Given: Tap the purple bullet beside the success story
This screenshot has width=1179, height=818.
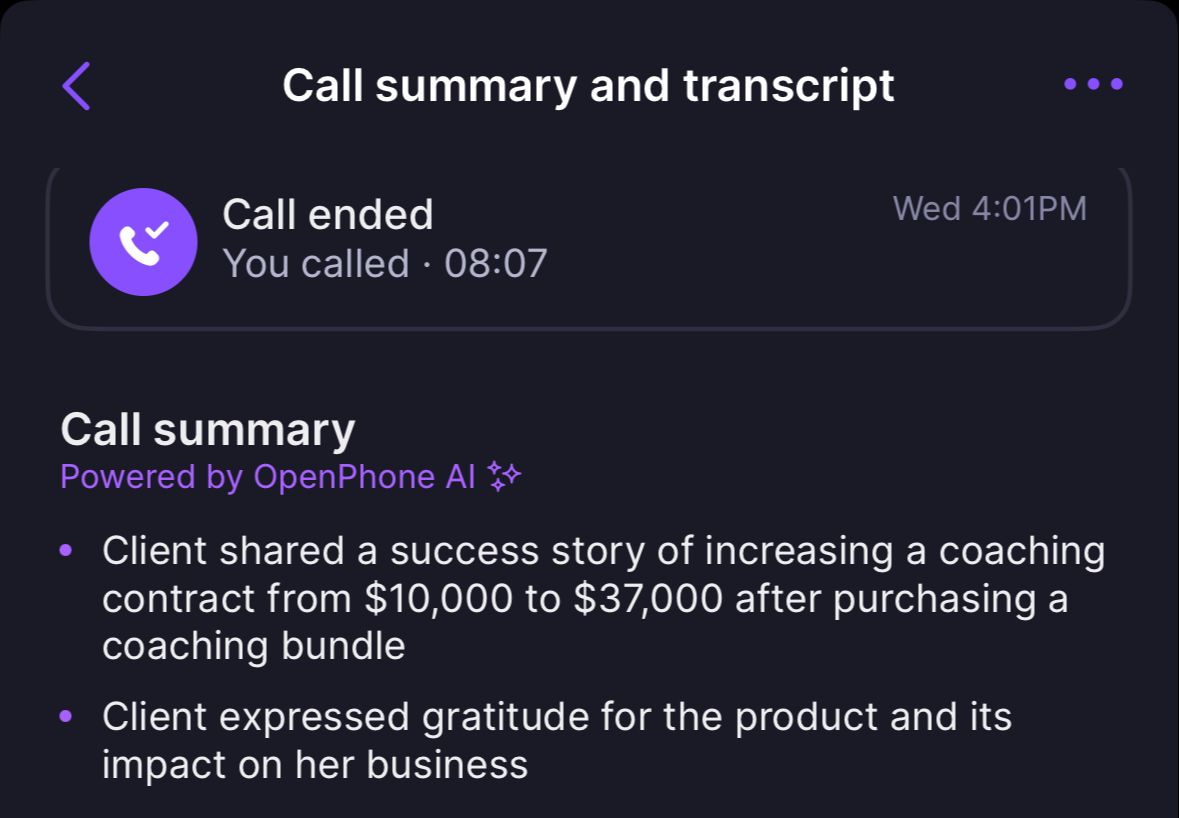Looking at the screenshot, I should [x=67, y=550].
